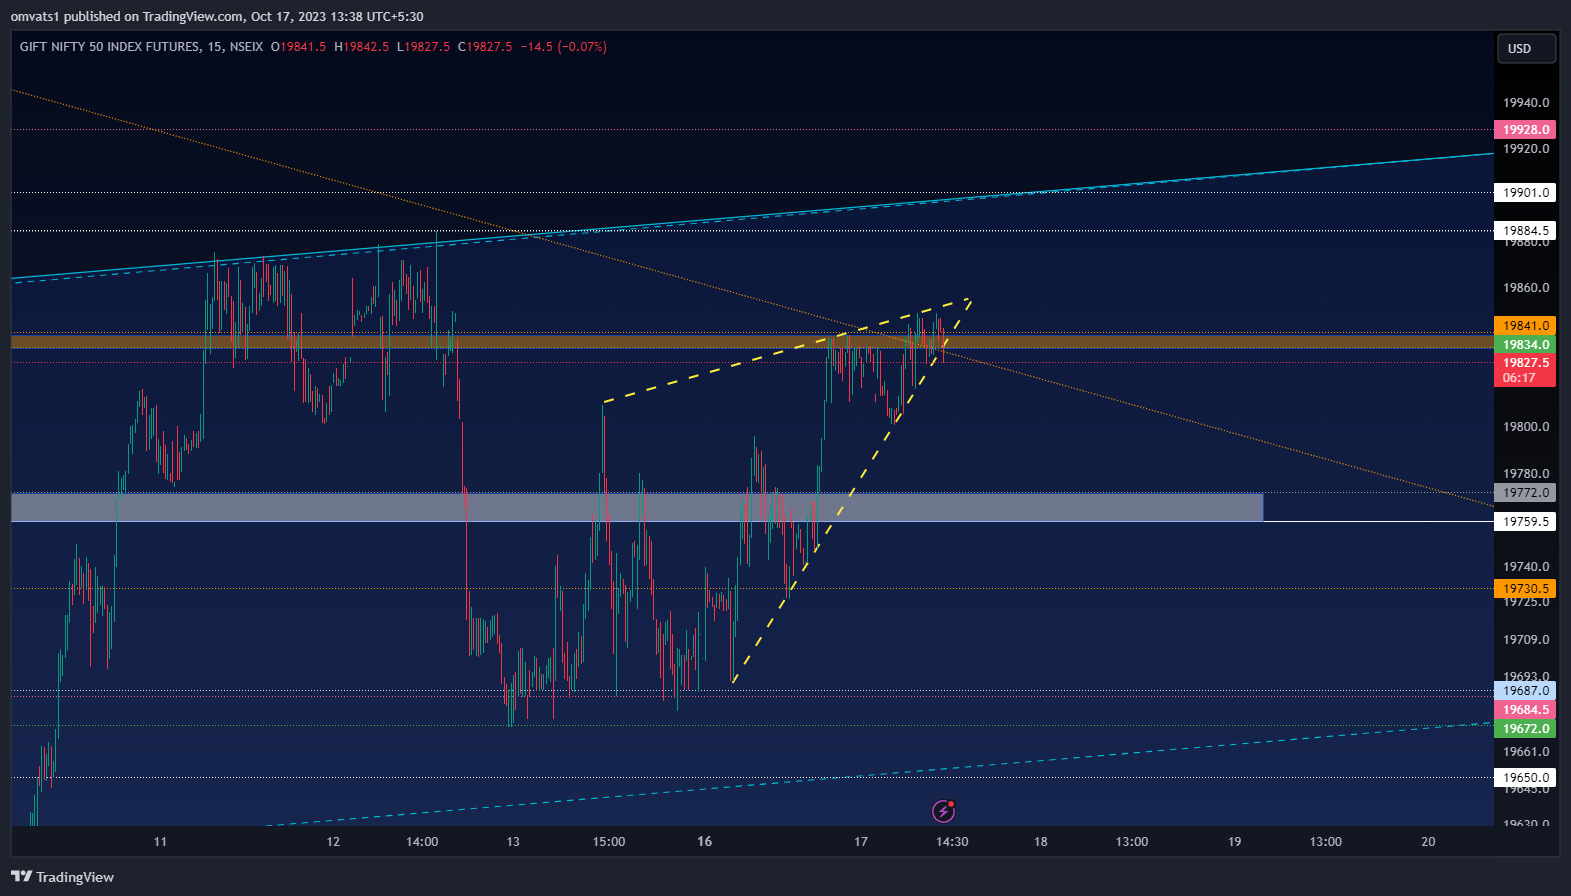Click the low value L19827.5
Screen dimensions: 1571x896
coord(423,47)
